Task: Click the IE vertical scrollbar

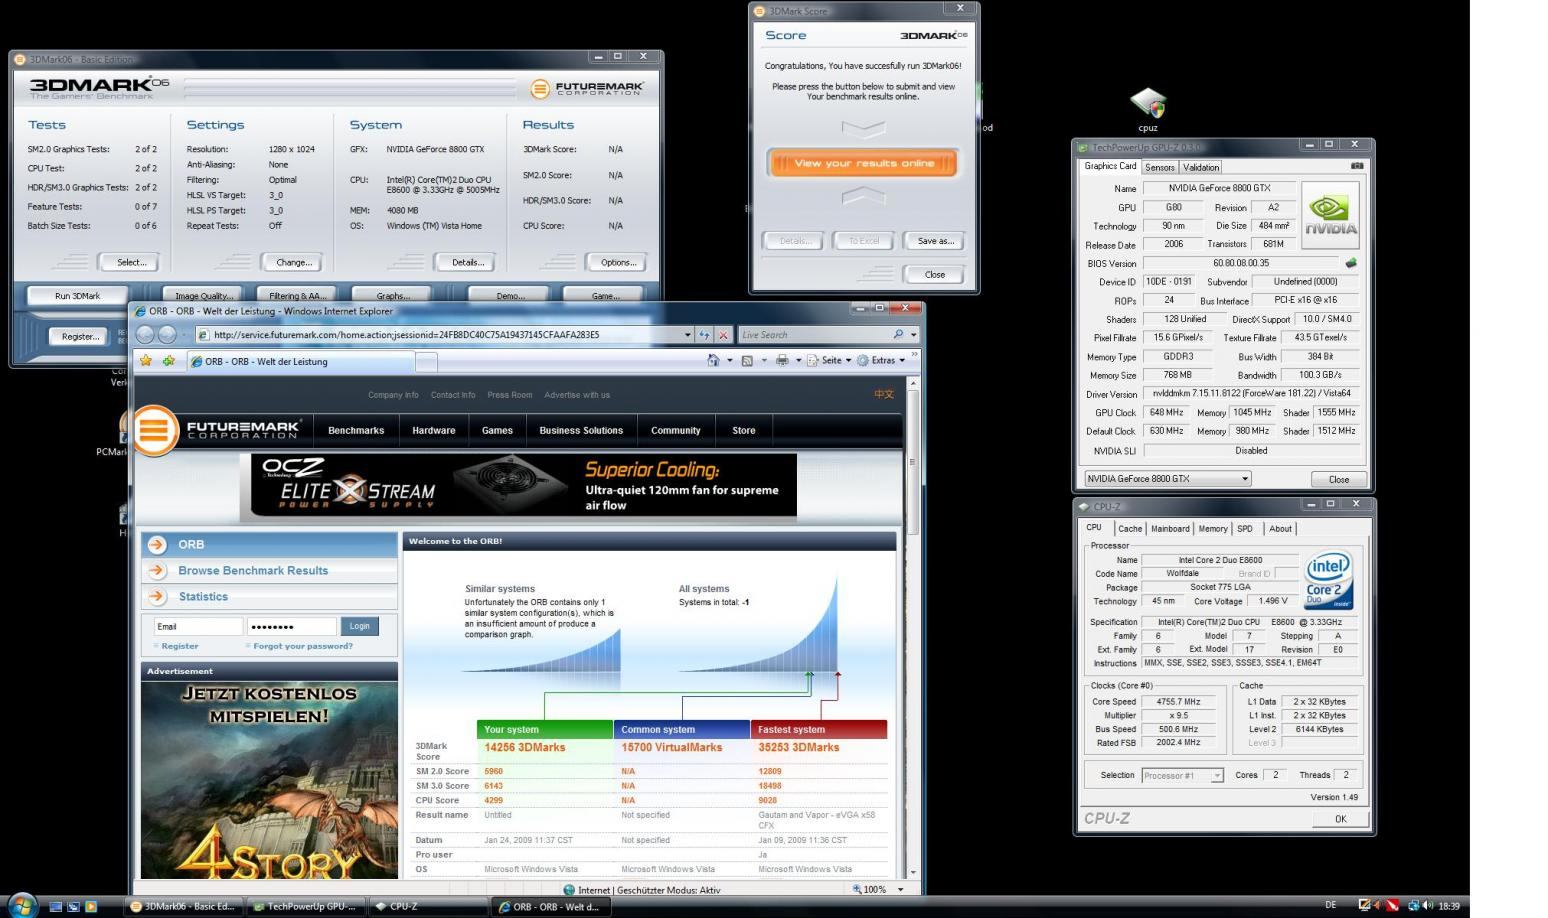Action: point(911,627)
